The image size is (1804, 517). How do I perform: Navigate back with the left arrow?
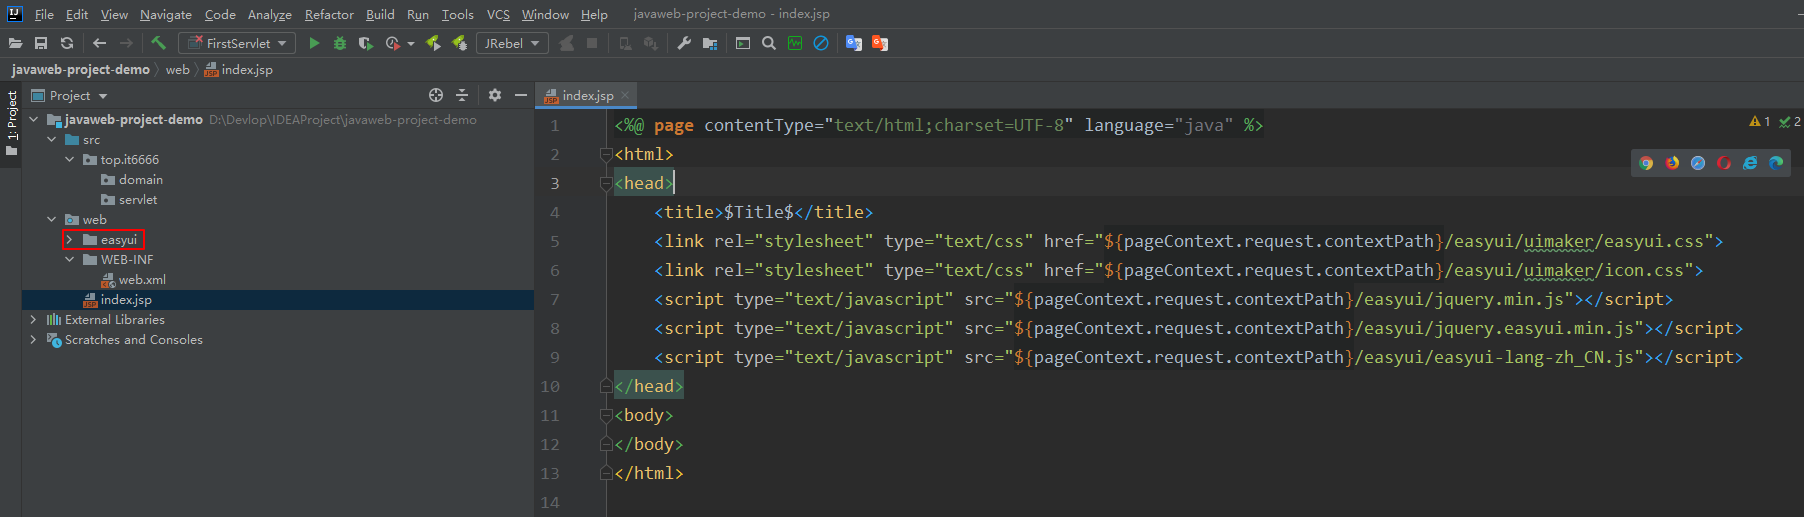tap(99, 43)
